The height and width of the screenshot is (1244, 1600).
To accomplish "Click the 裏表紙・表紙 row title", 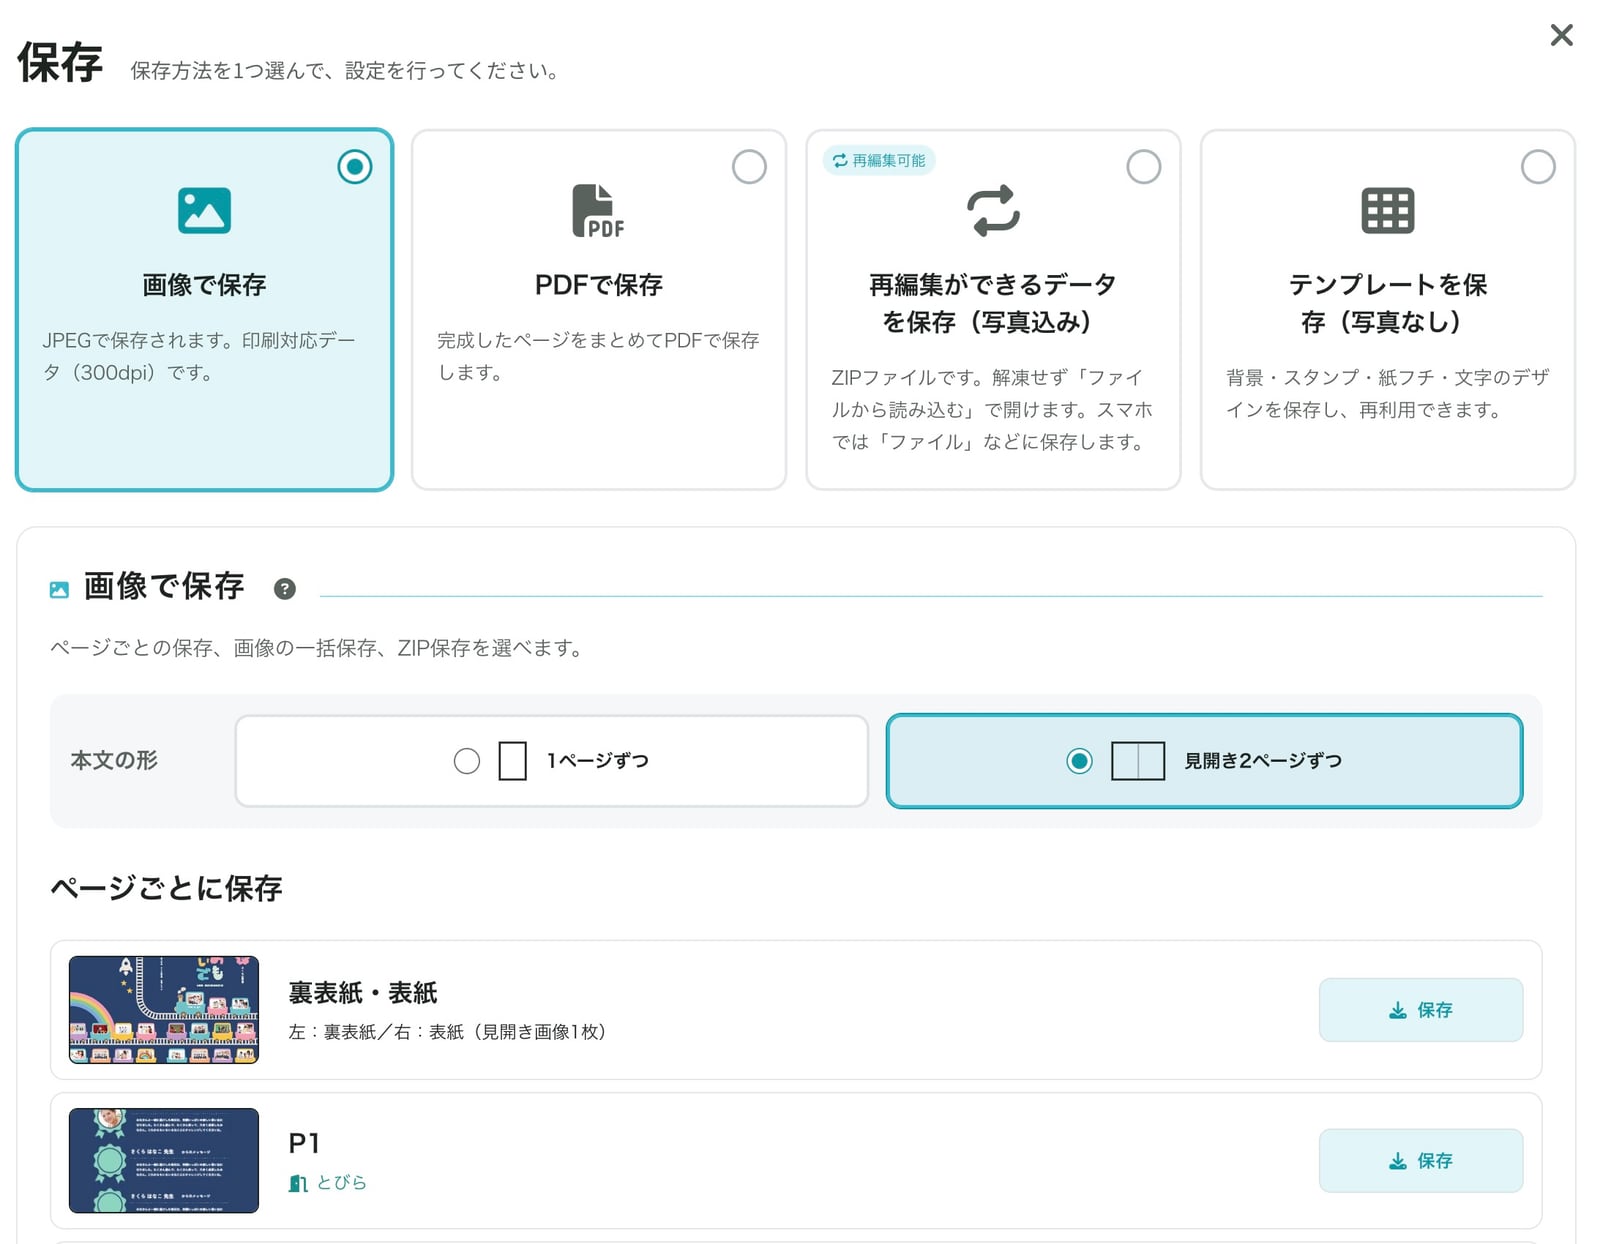I will coord(363,993).
